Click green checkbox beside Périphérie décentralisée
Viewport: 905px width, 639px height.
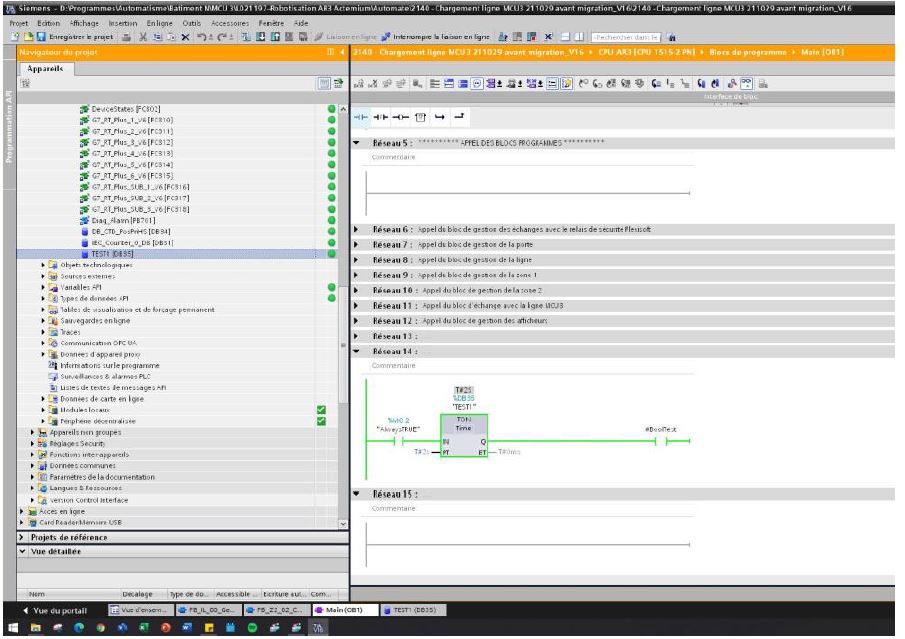(322, 421)
